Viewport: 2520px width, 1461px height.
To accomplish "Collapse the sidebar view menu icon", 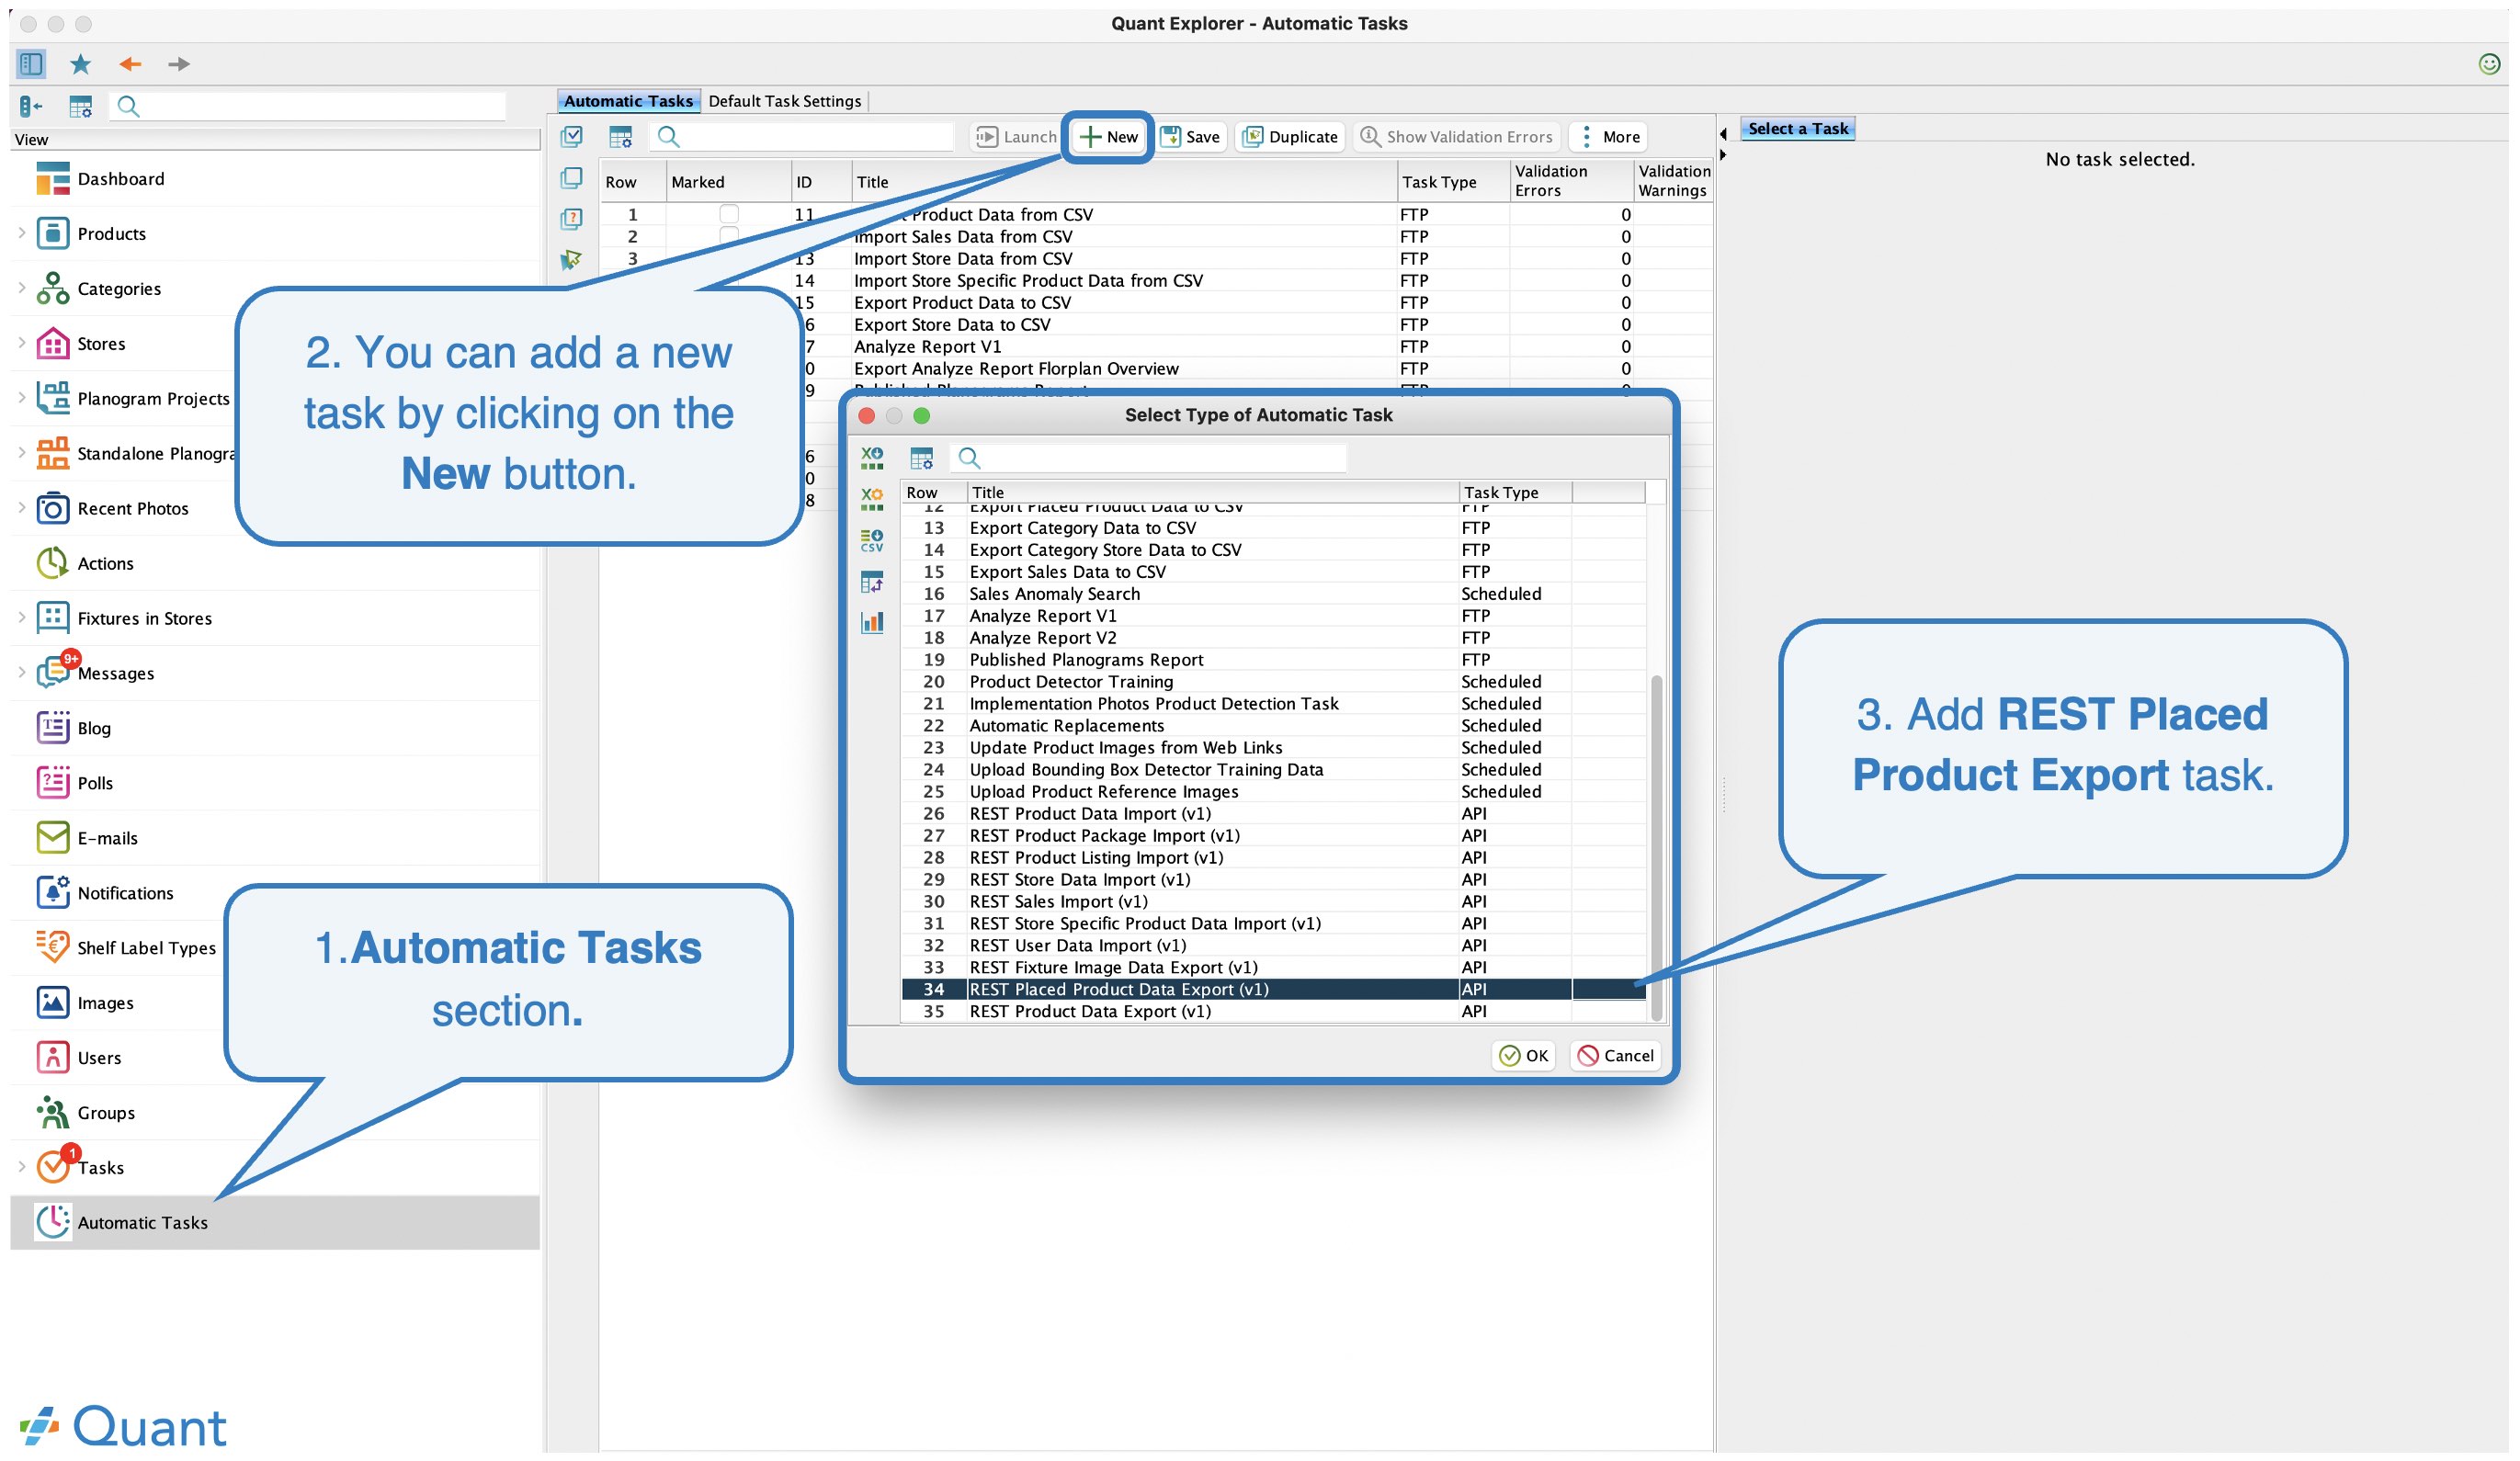I will (x=31, y=106).
